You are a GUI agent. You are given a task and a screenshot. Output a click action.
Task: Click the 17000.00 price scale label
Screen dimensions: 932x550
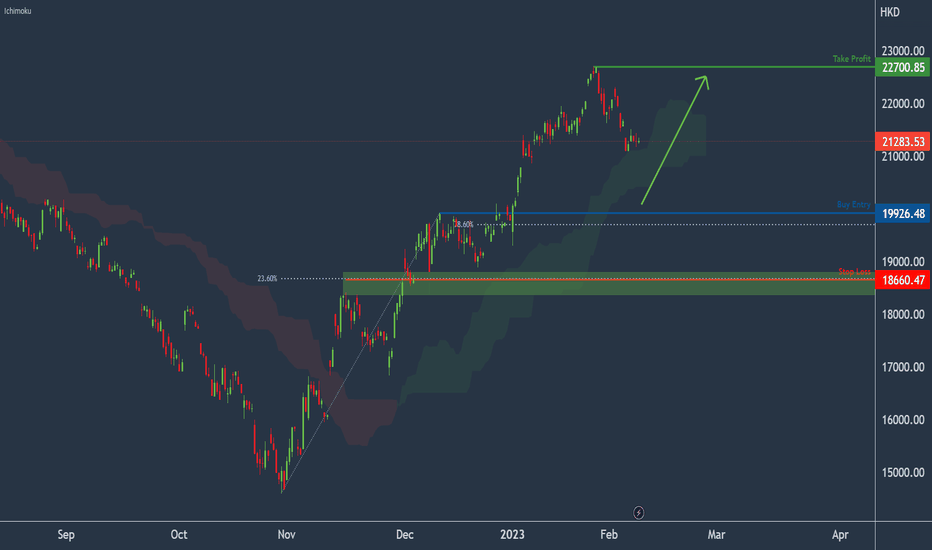903,367
